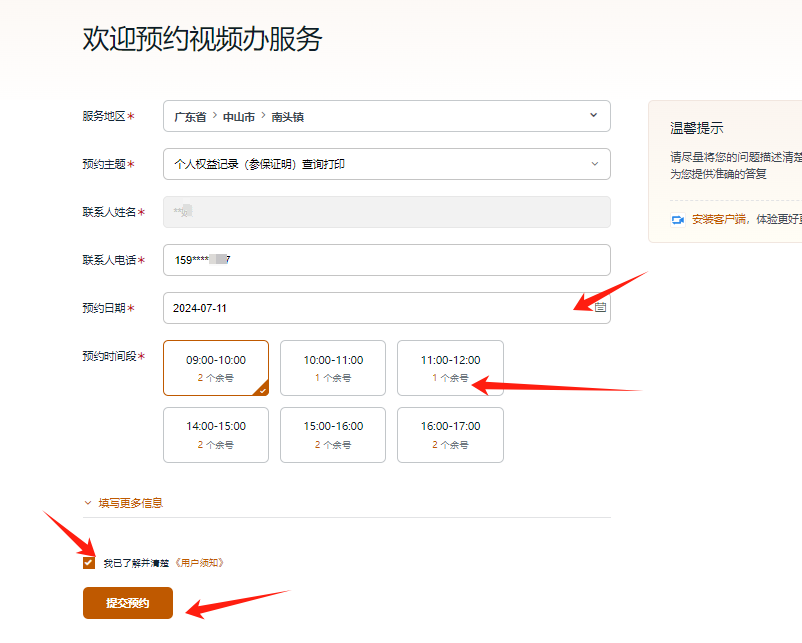The image size is (802, 643).
Task: Check the 我已了解并清楚 agreement checkbox
Action: coord(89,562)
